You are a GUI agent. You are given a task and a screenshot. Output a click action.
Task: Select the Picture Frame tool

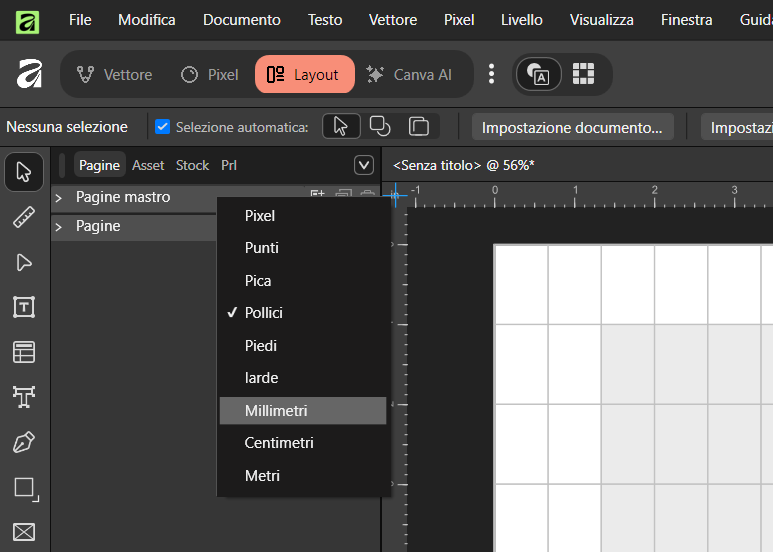[24, 532]
